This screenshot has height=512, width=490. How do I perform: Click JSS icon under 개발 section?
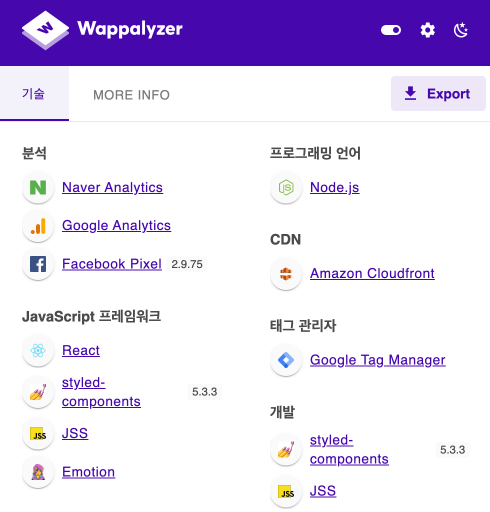coord(286,491)
